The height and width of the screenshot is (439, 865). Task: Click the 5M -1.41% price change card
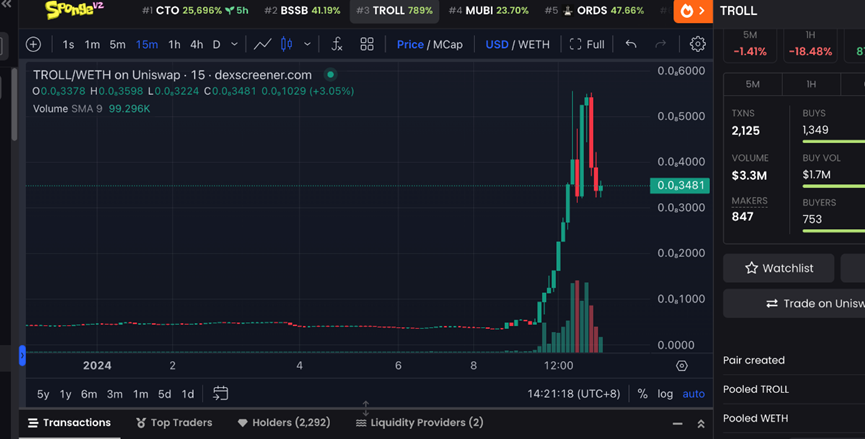click(x=750, y=44)
